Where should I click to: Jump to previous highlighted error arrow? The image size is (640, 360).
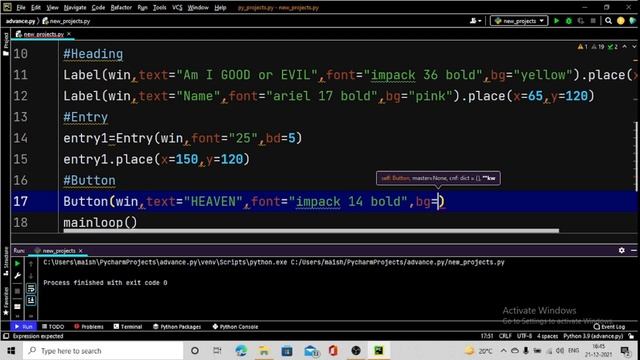pyautogui.click(x=624, y=47)
